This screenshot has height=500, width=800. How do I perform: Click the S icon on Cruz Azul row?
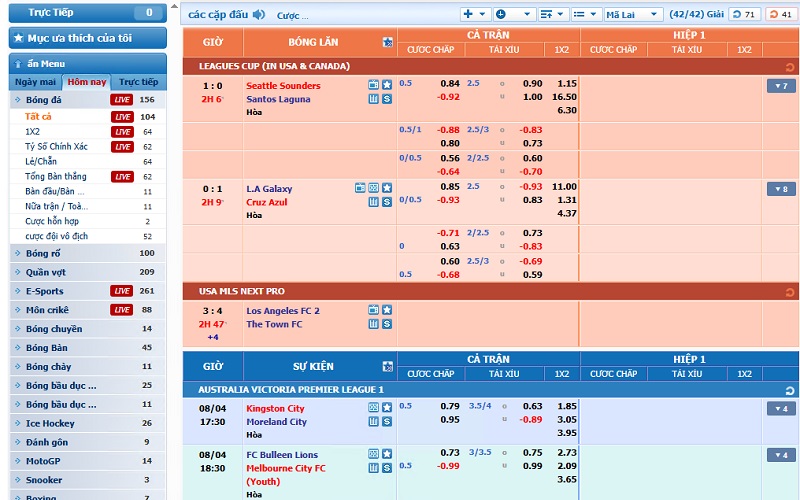point(387,202)
